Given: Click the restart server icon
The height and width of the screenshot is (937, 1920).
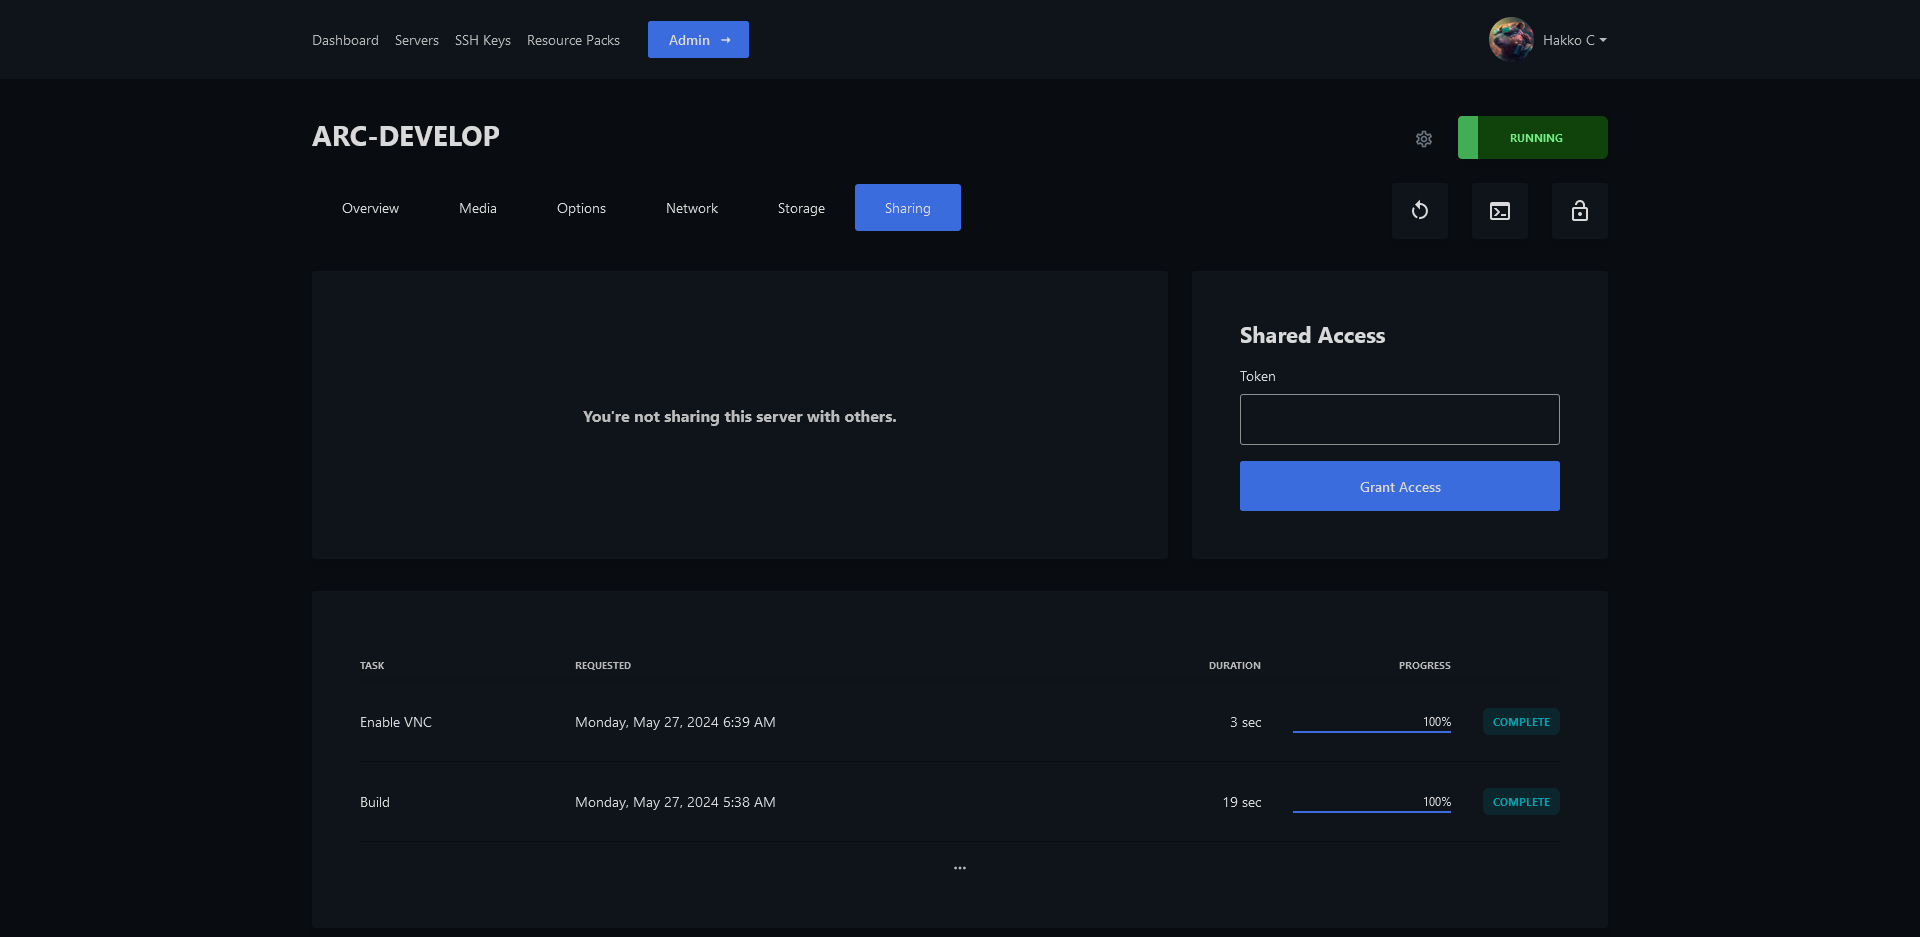Looking at the screenshot, I should pyautogui.click(x=1419, y=211).
